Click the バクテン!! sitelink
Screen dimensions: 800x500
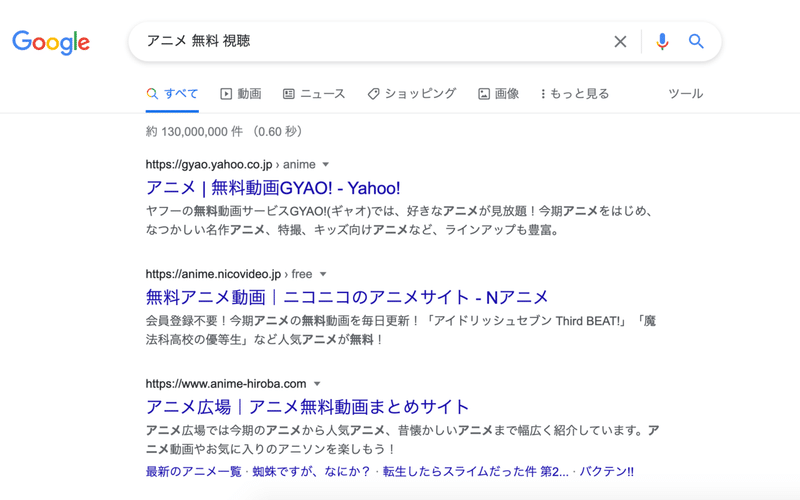[607, 471]
